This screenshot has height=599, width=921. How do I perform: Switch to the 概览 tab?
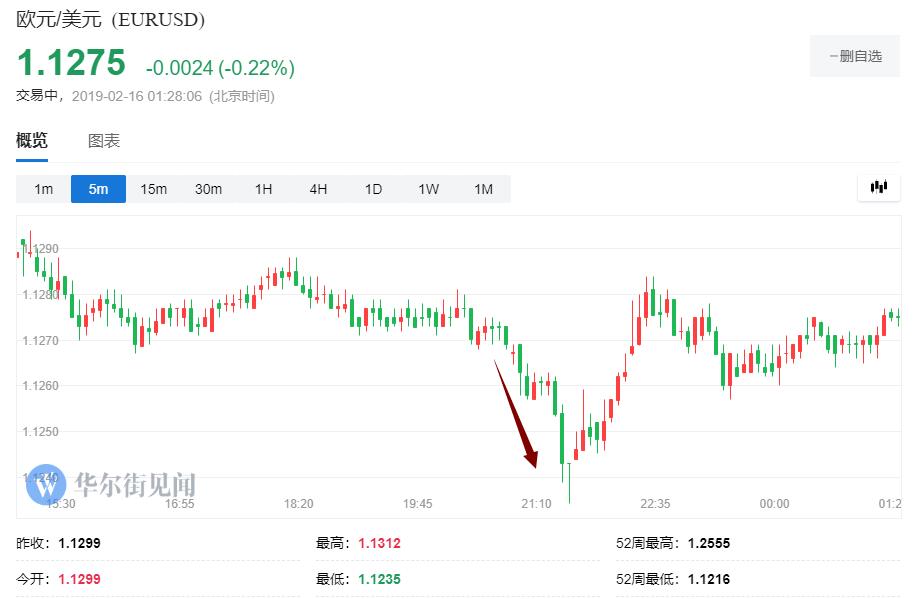click(32, 141)
